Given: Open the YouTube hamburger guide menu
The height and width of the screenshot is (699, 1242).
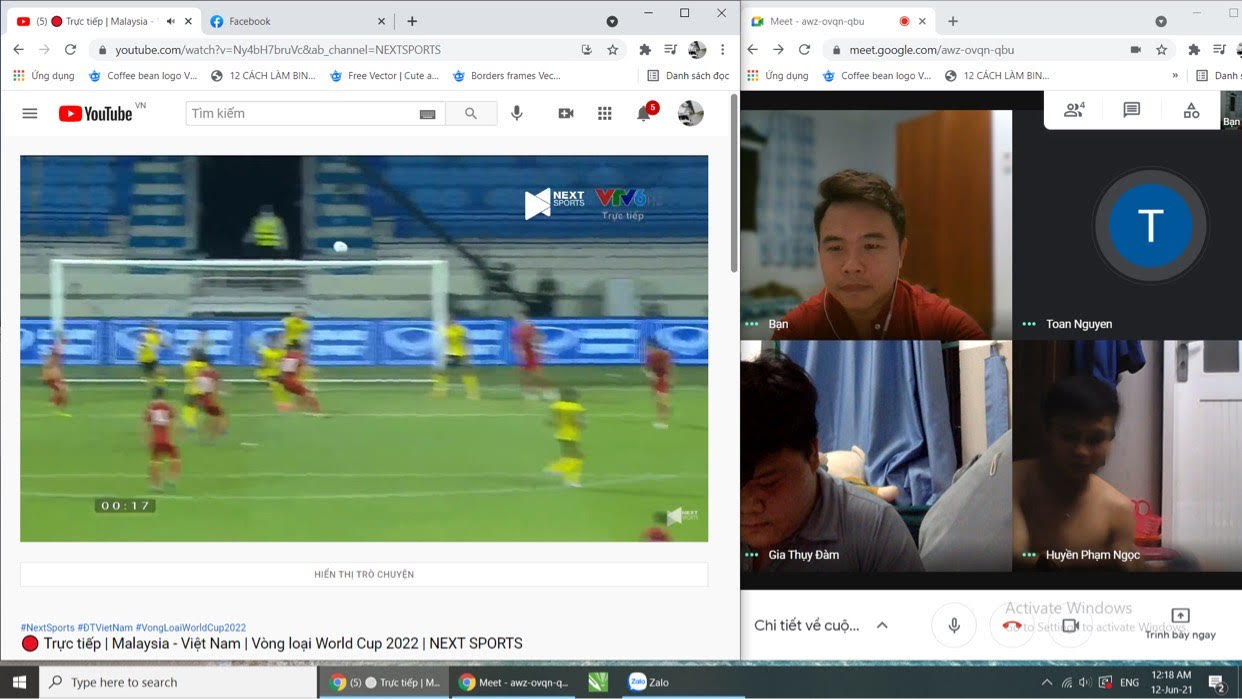Looking at the screenshot, I should click(x=30, y=114).
